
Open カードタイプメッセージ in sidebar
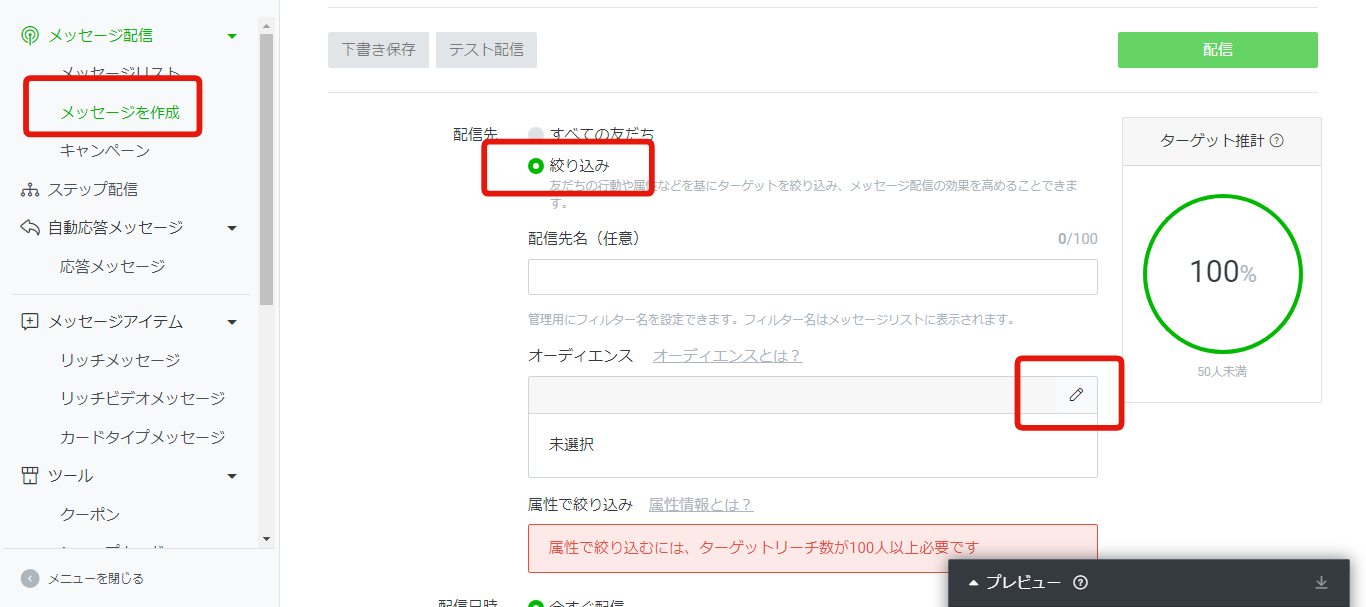pyautogui.click(x=143, y=437)
